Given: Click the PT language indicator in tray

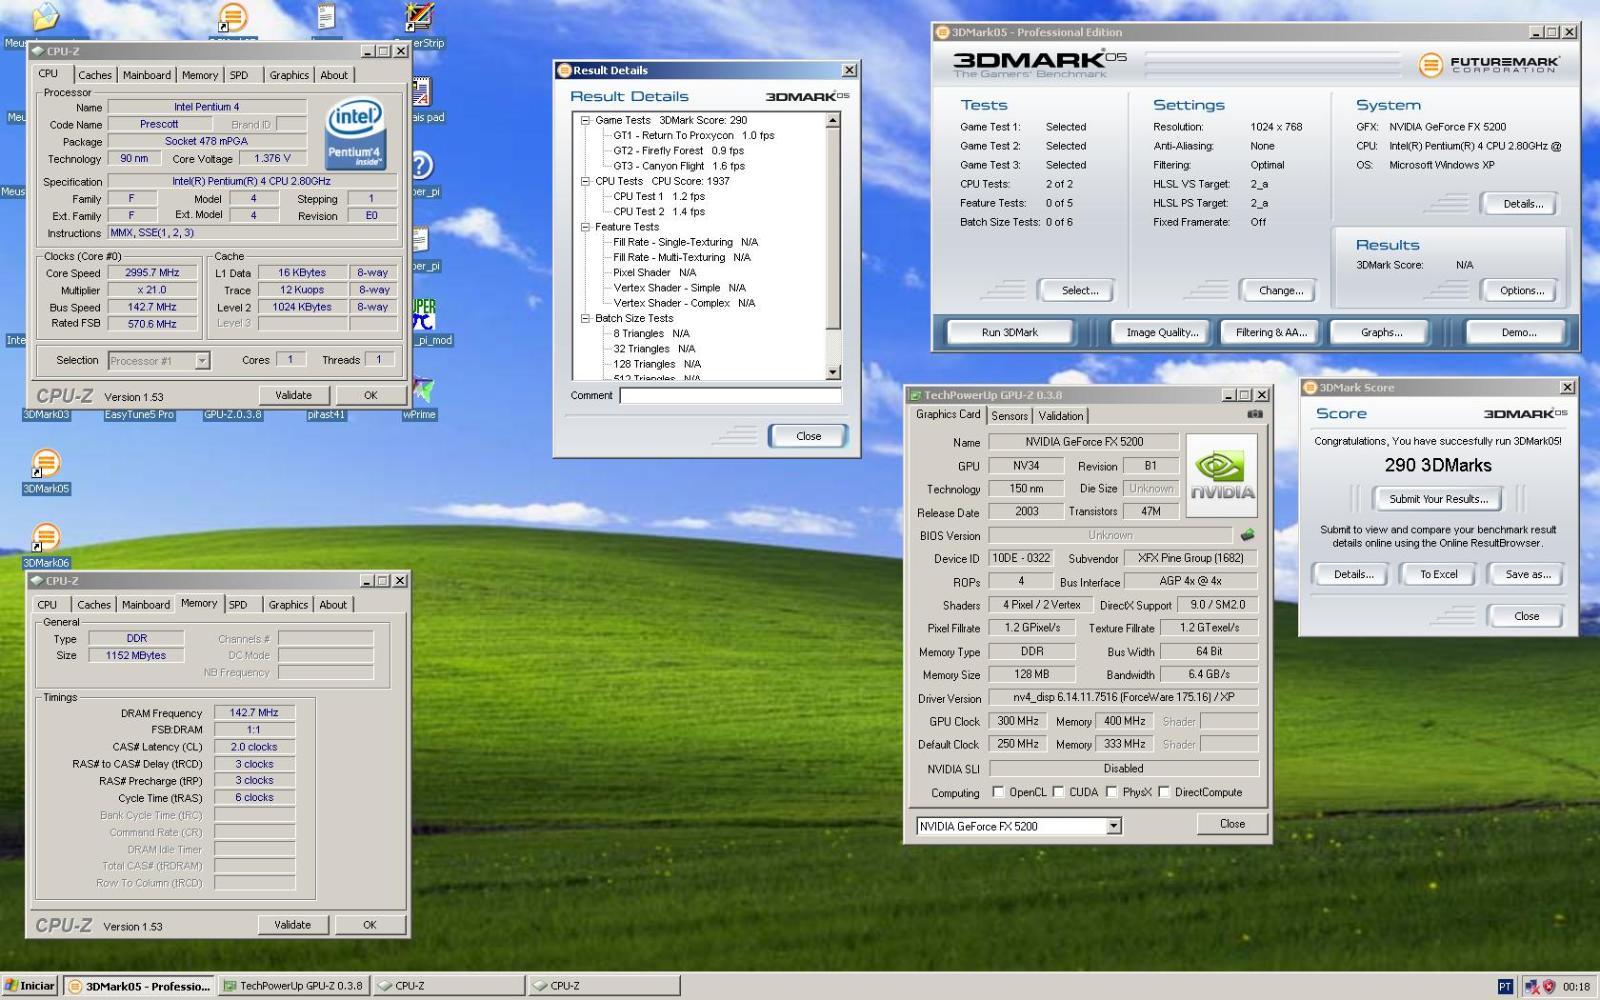Looking at the screenshot, I should click(1505, 986).
